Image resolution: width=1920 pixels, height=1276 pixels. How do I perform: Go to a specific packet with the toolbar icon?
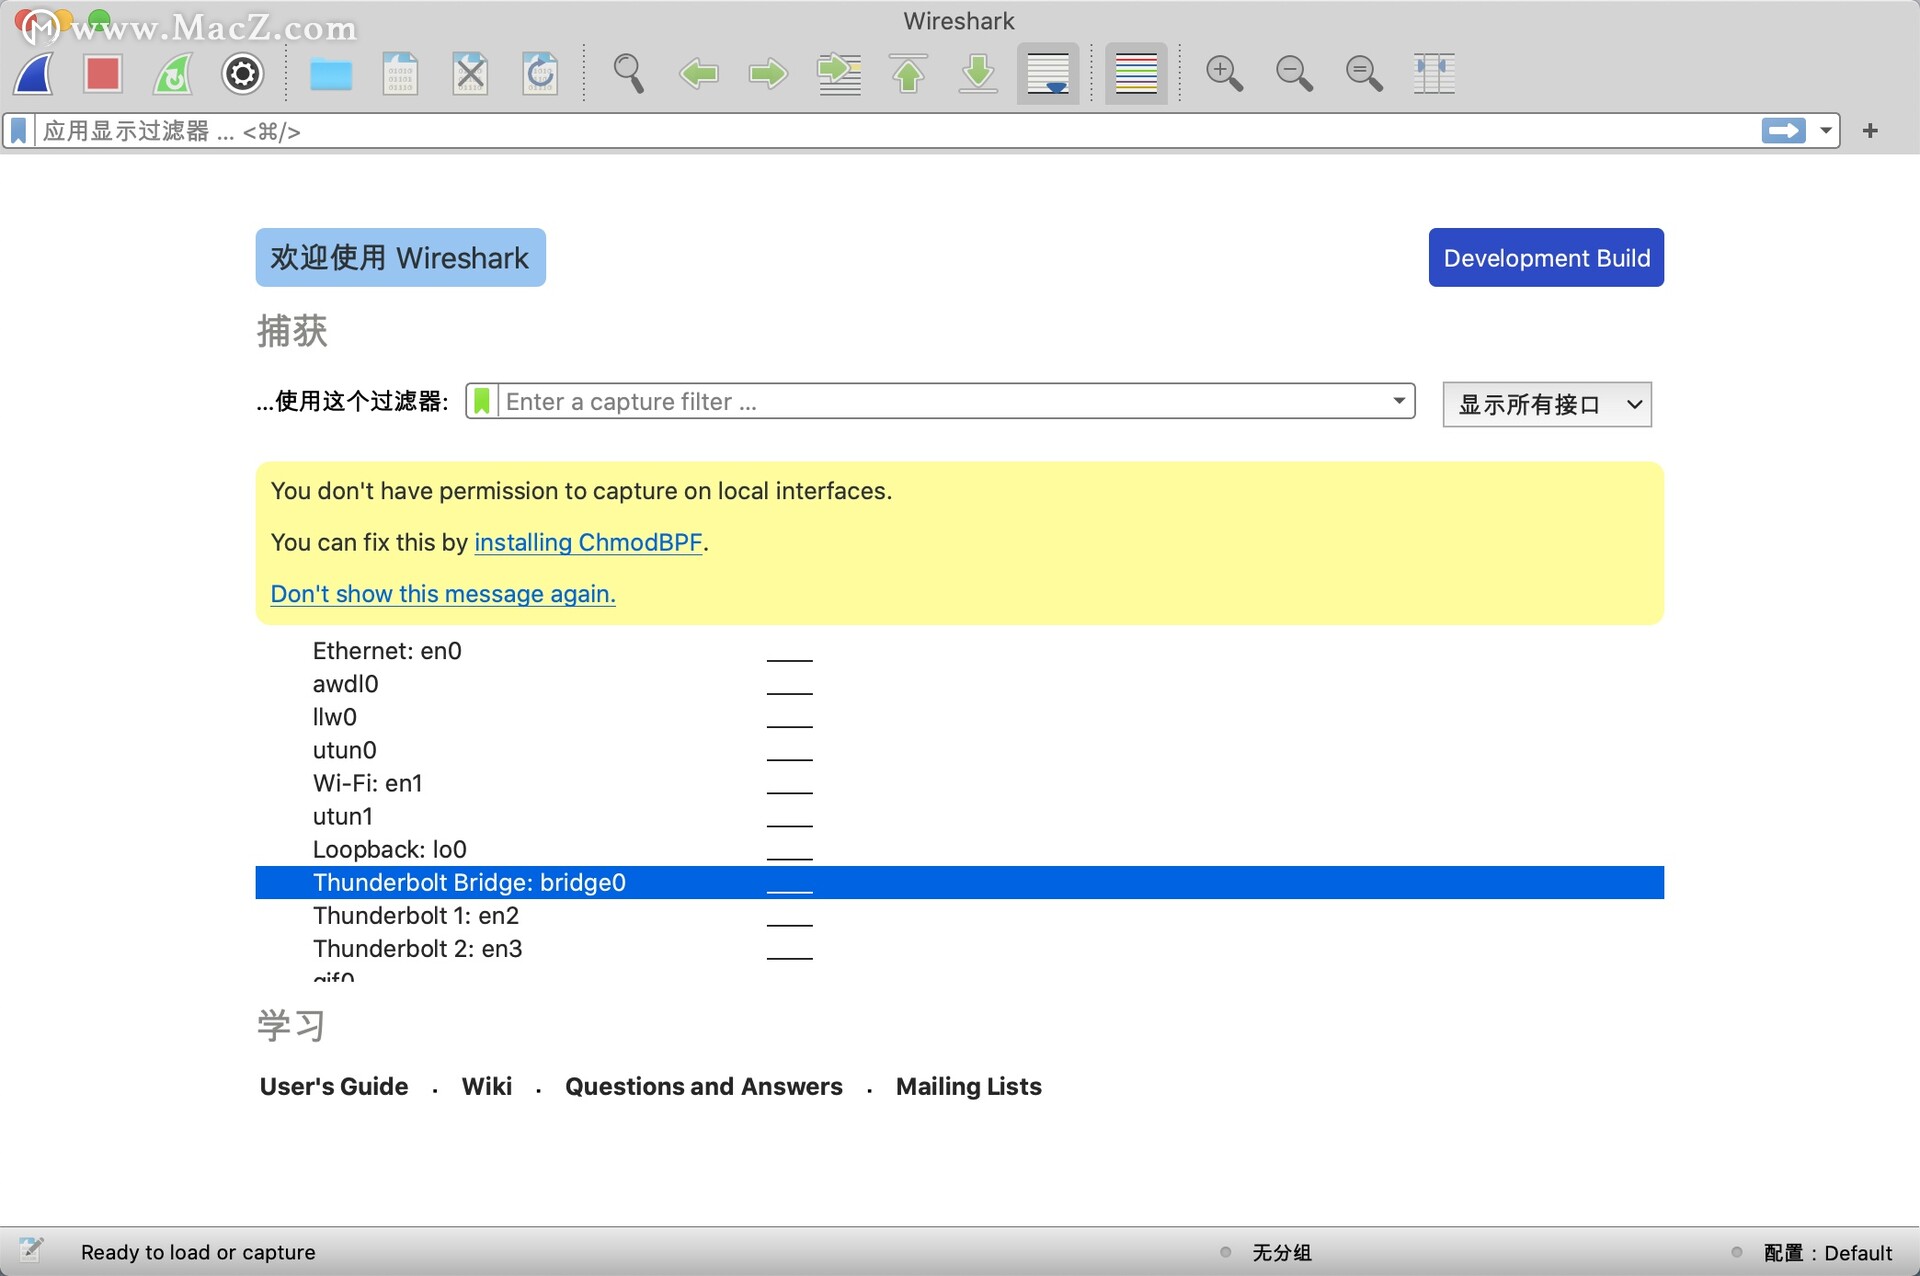click(839, 74)
